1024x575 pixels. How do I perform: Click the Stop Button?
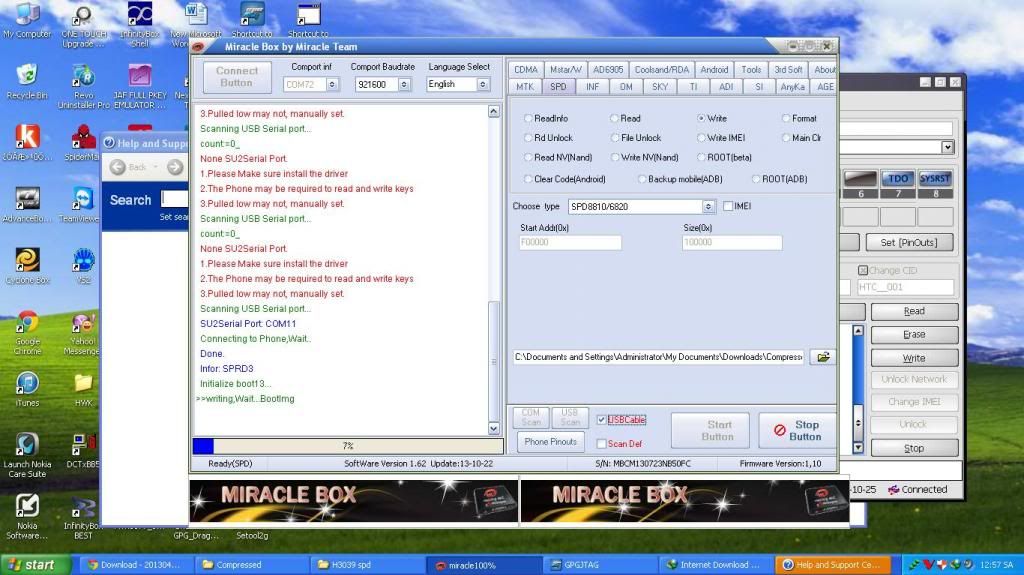(797, 430)
